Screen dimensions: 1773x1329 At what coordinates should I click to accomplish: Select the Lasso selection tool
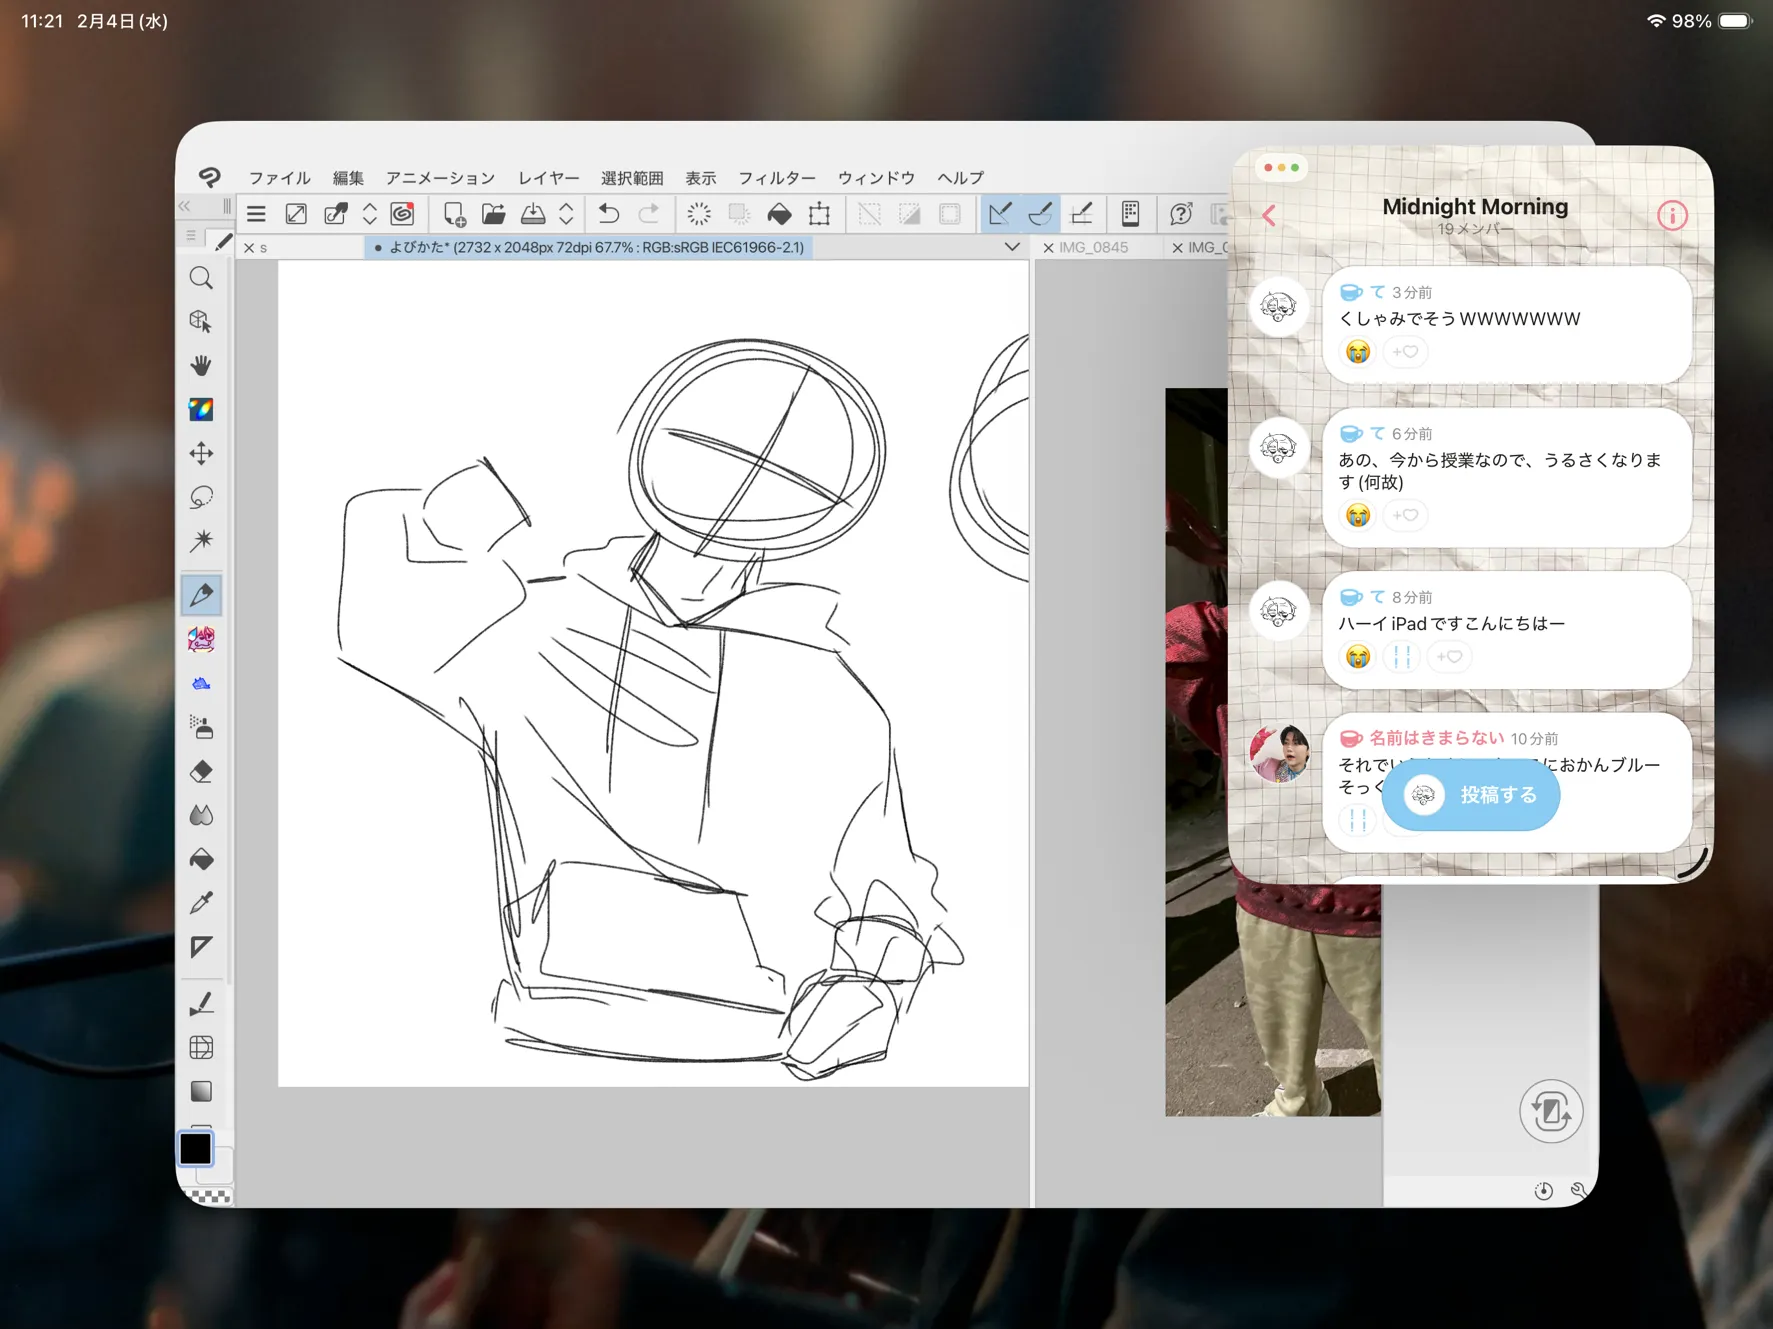tap(201, 497)
